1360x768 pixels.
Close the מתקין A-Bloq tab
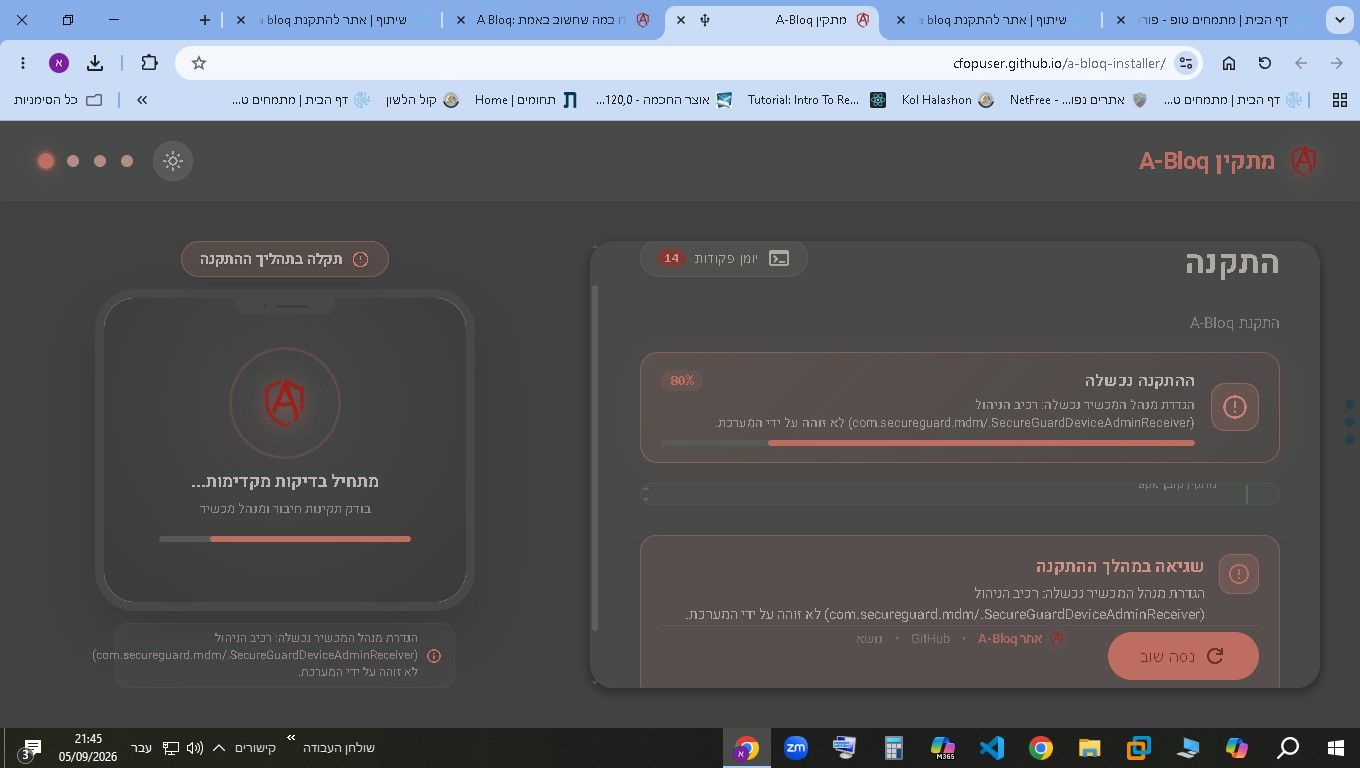coord(681,20)
